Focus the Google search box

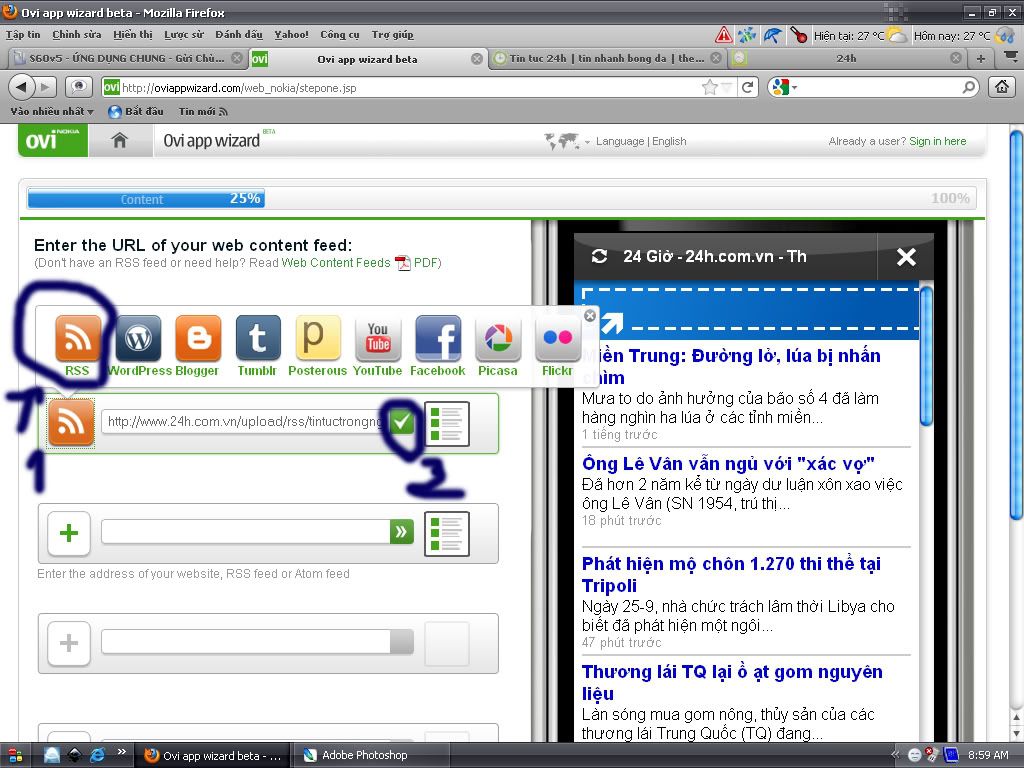[880, 88]
